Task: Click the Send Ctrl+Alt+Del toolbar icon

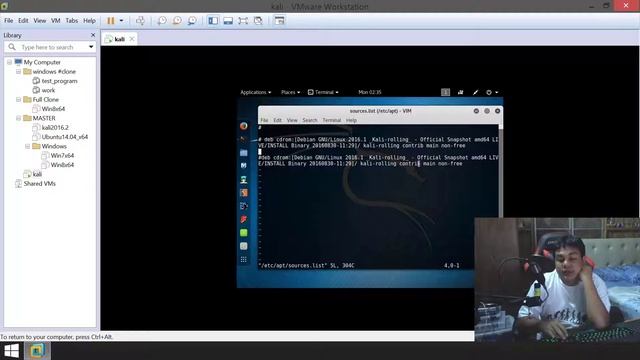Action: (140, 20)
